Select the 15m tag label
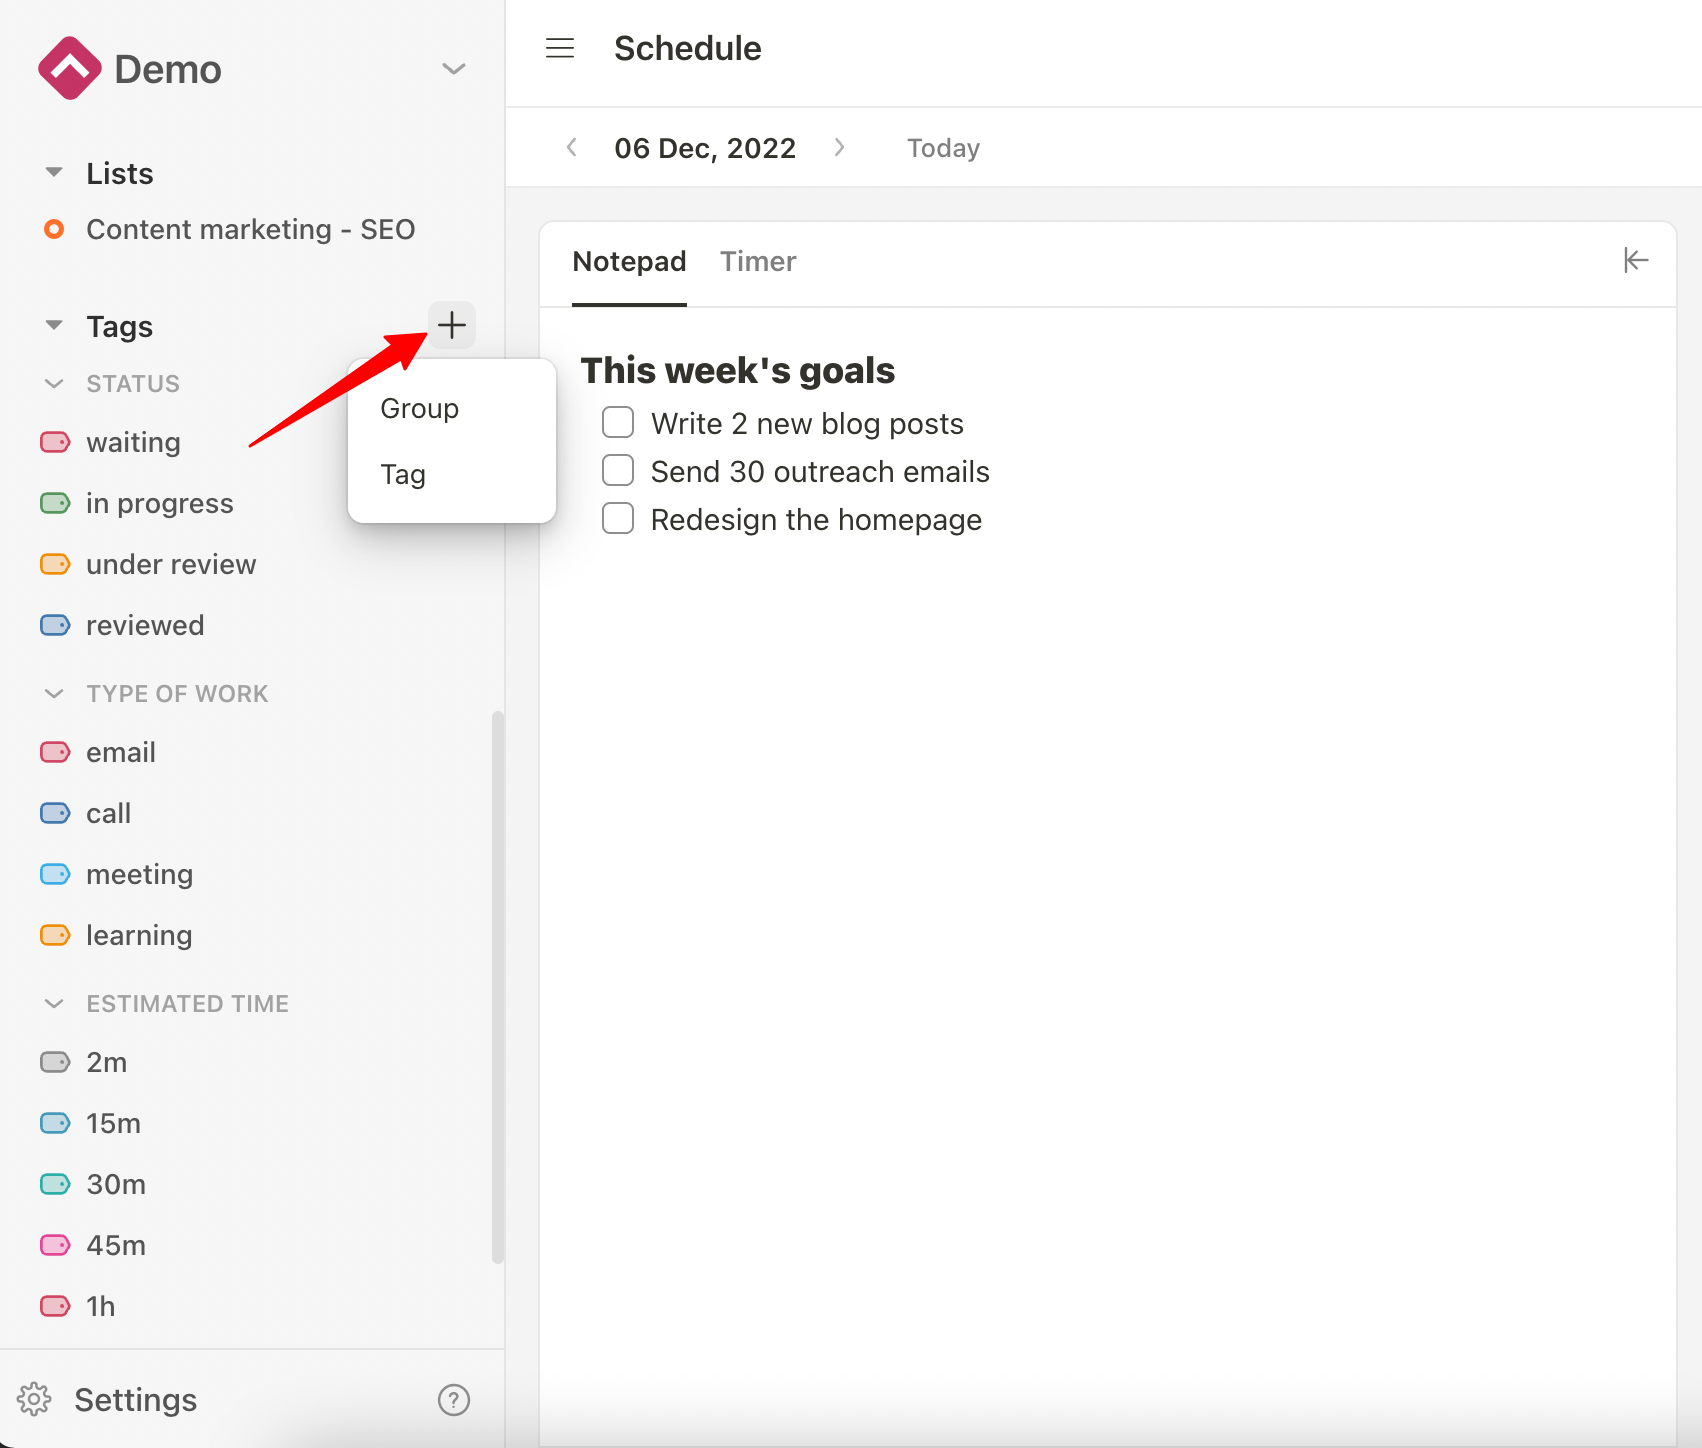This screenshot has width=1702, height=1448. point(113,1123)
